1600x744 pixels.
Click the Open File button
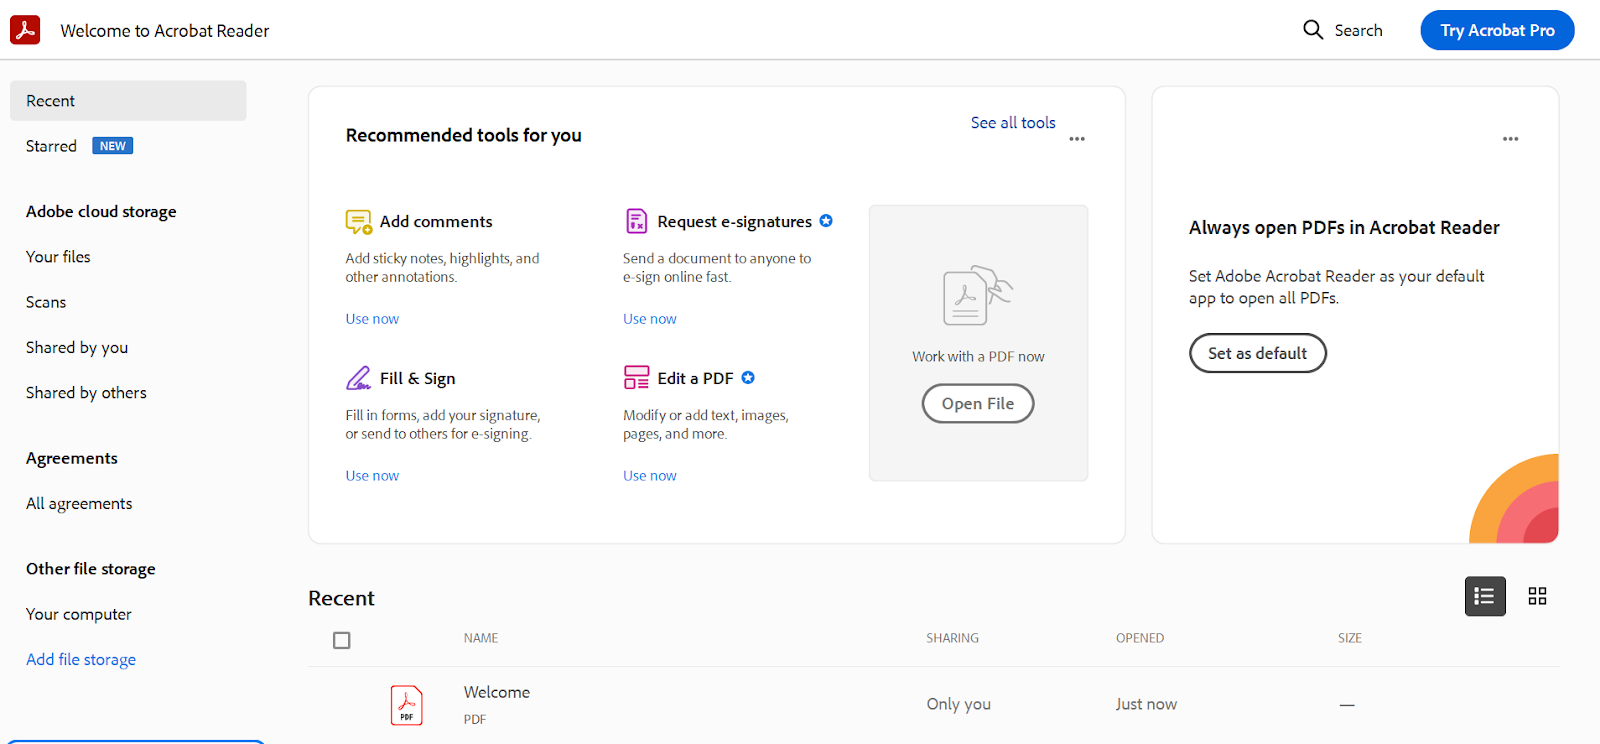pos(978,404)
